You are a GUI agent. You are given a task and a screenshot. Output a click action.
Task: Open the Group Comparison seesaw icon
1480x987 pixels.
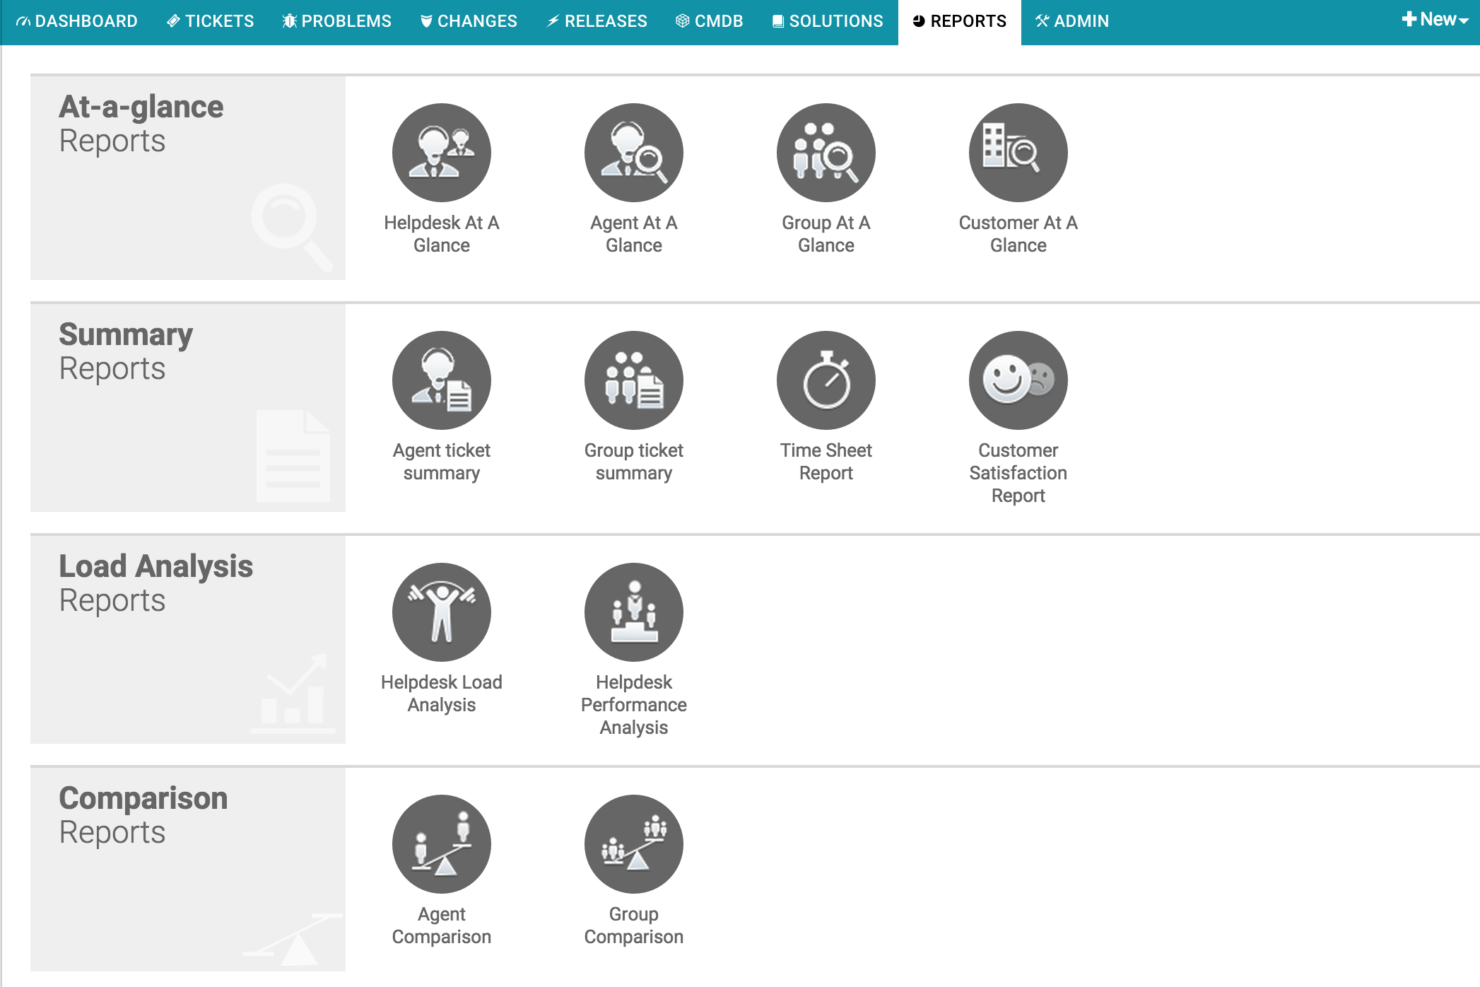633,845
